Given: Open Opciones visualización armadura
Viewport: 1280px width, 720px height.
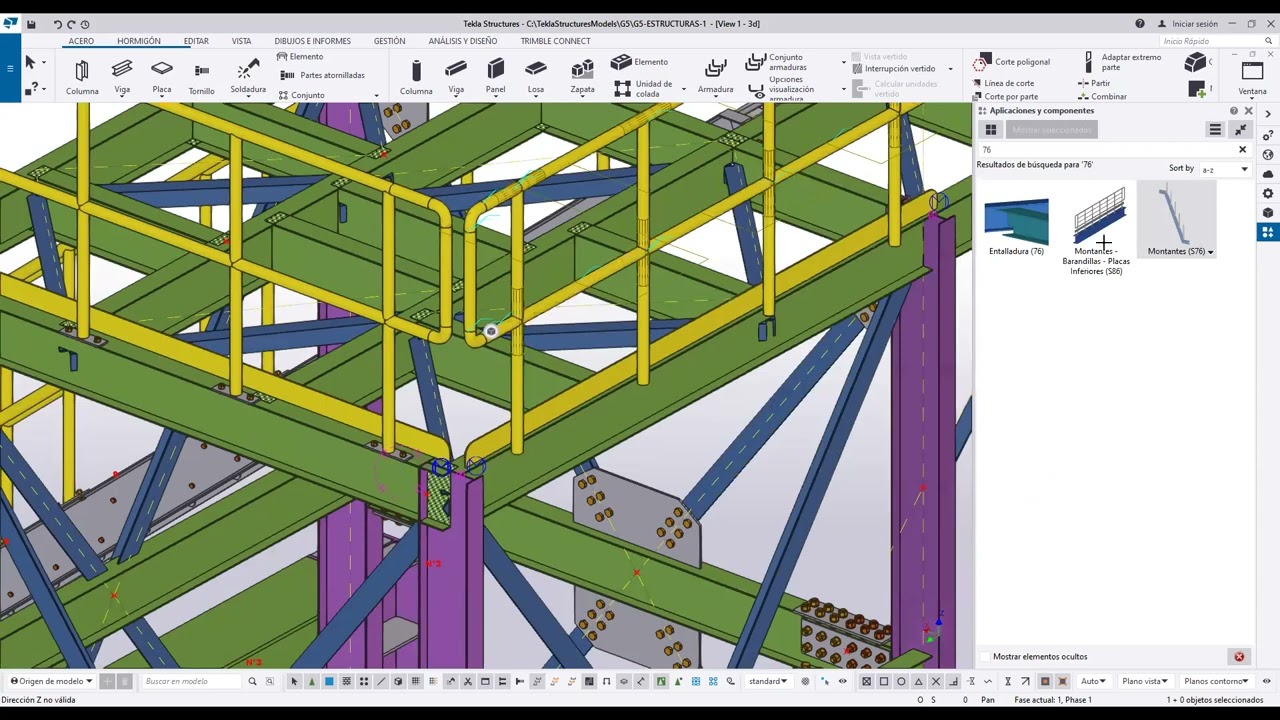Looking at the screenshot, I should click(x=775, y=89).
